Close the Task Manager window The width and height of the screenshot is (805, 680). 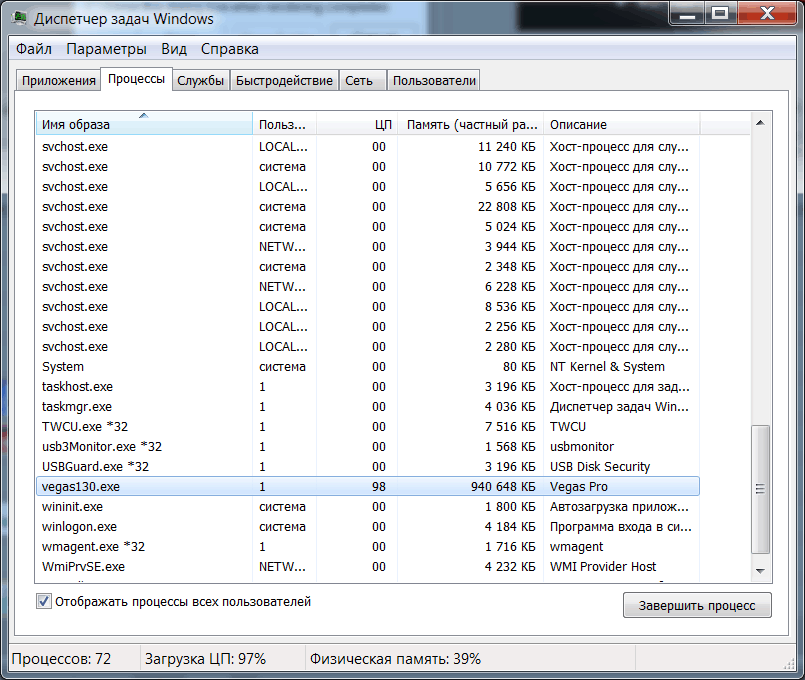click(766, 13)
